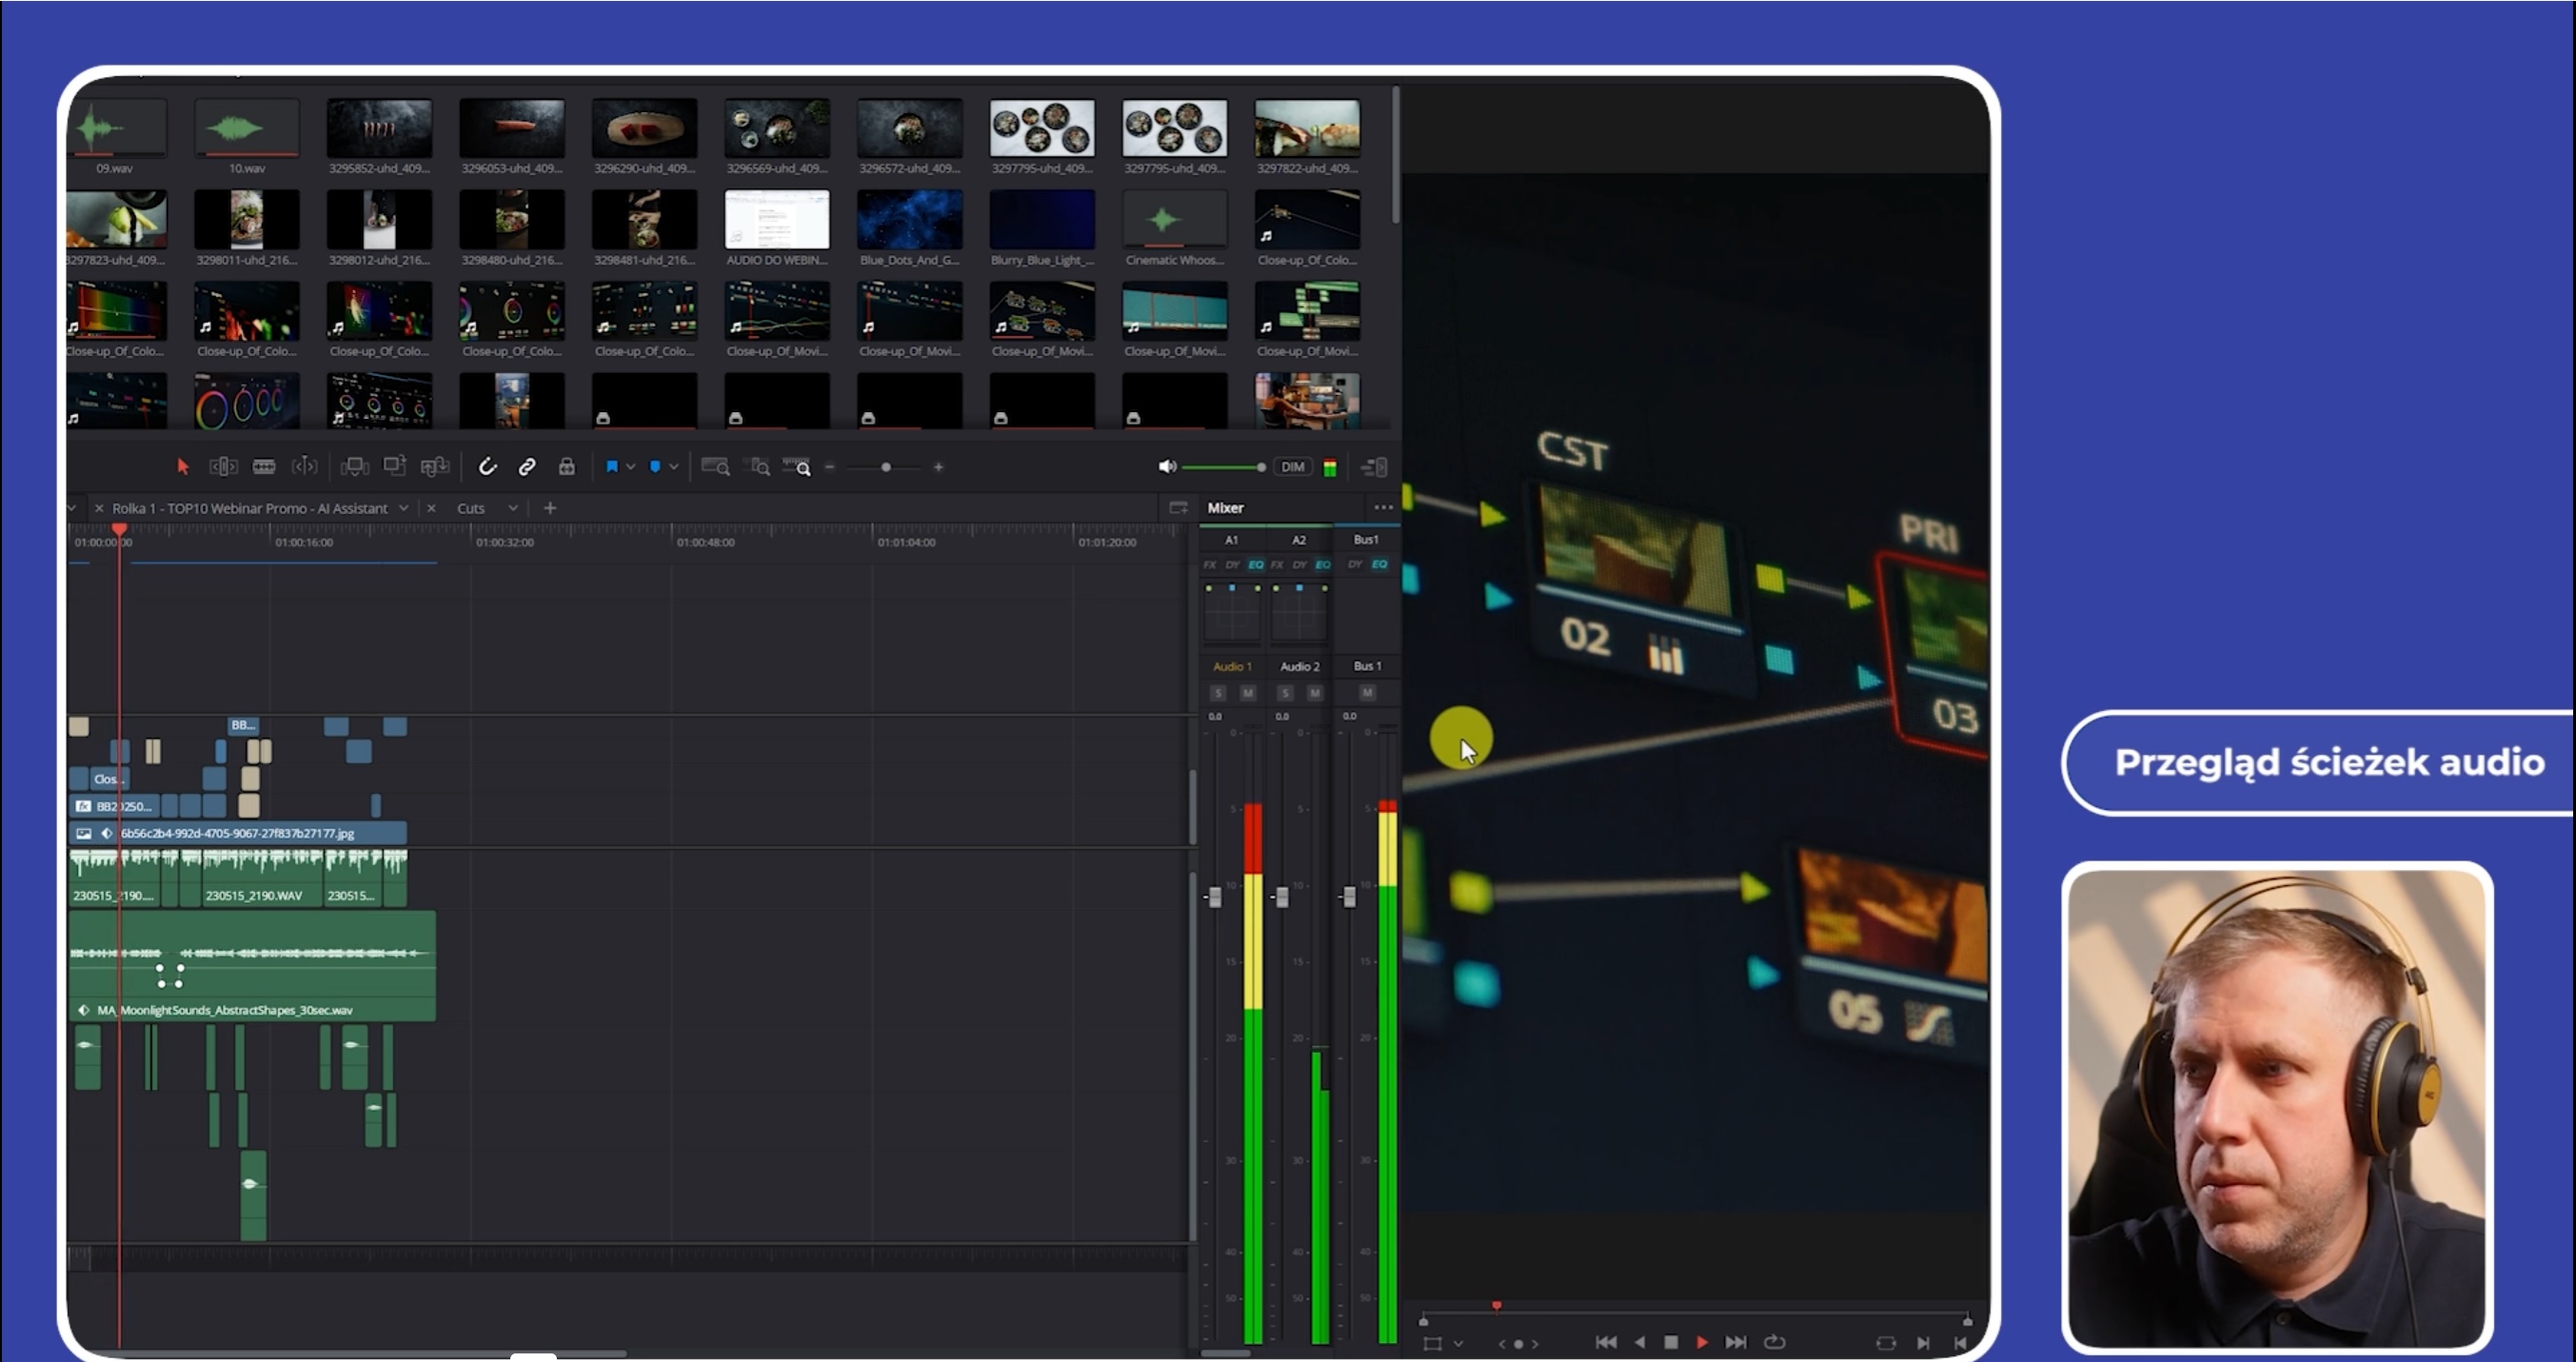Click the Insert Clip toolbar icon
The width and height of the screenshot is (2576, 1362).
pos(354,467)
